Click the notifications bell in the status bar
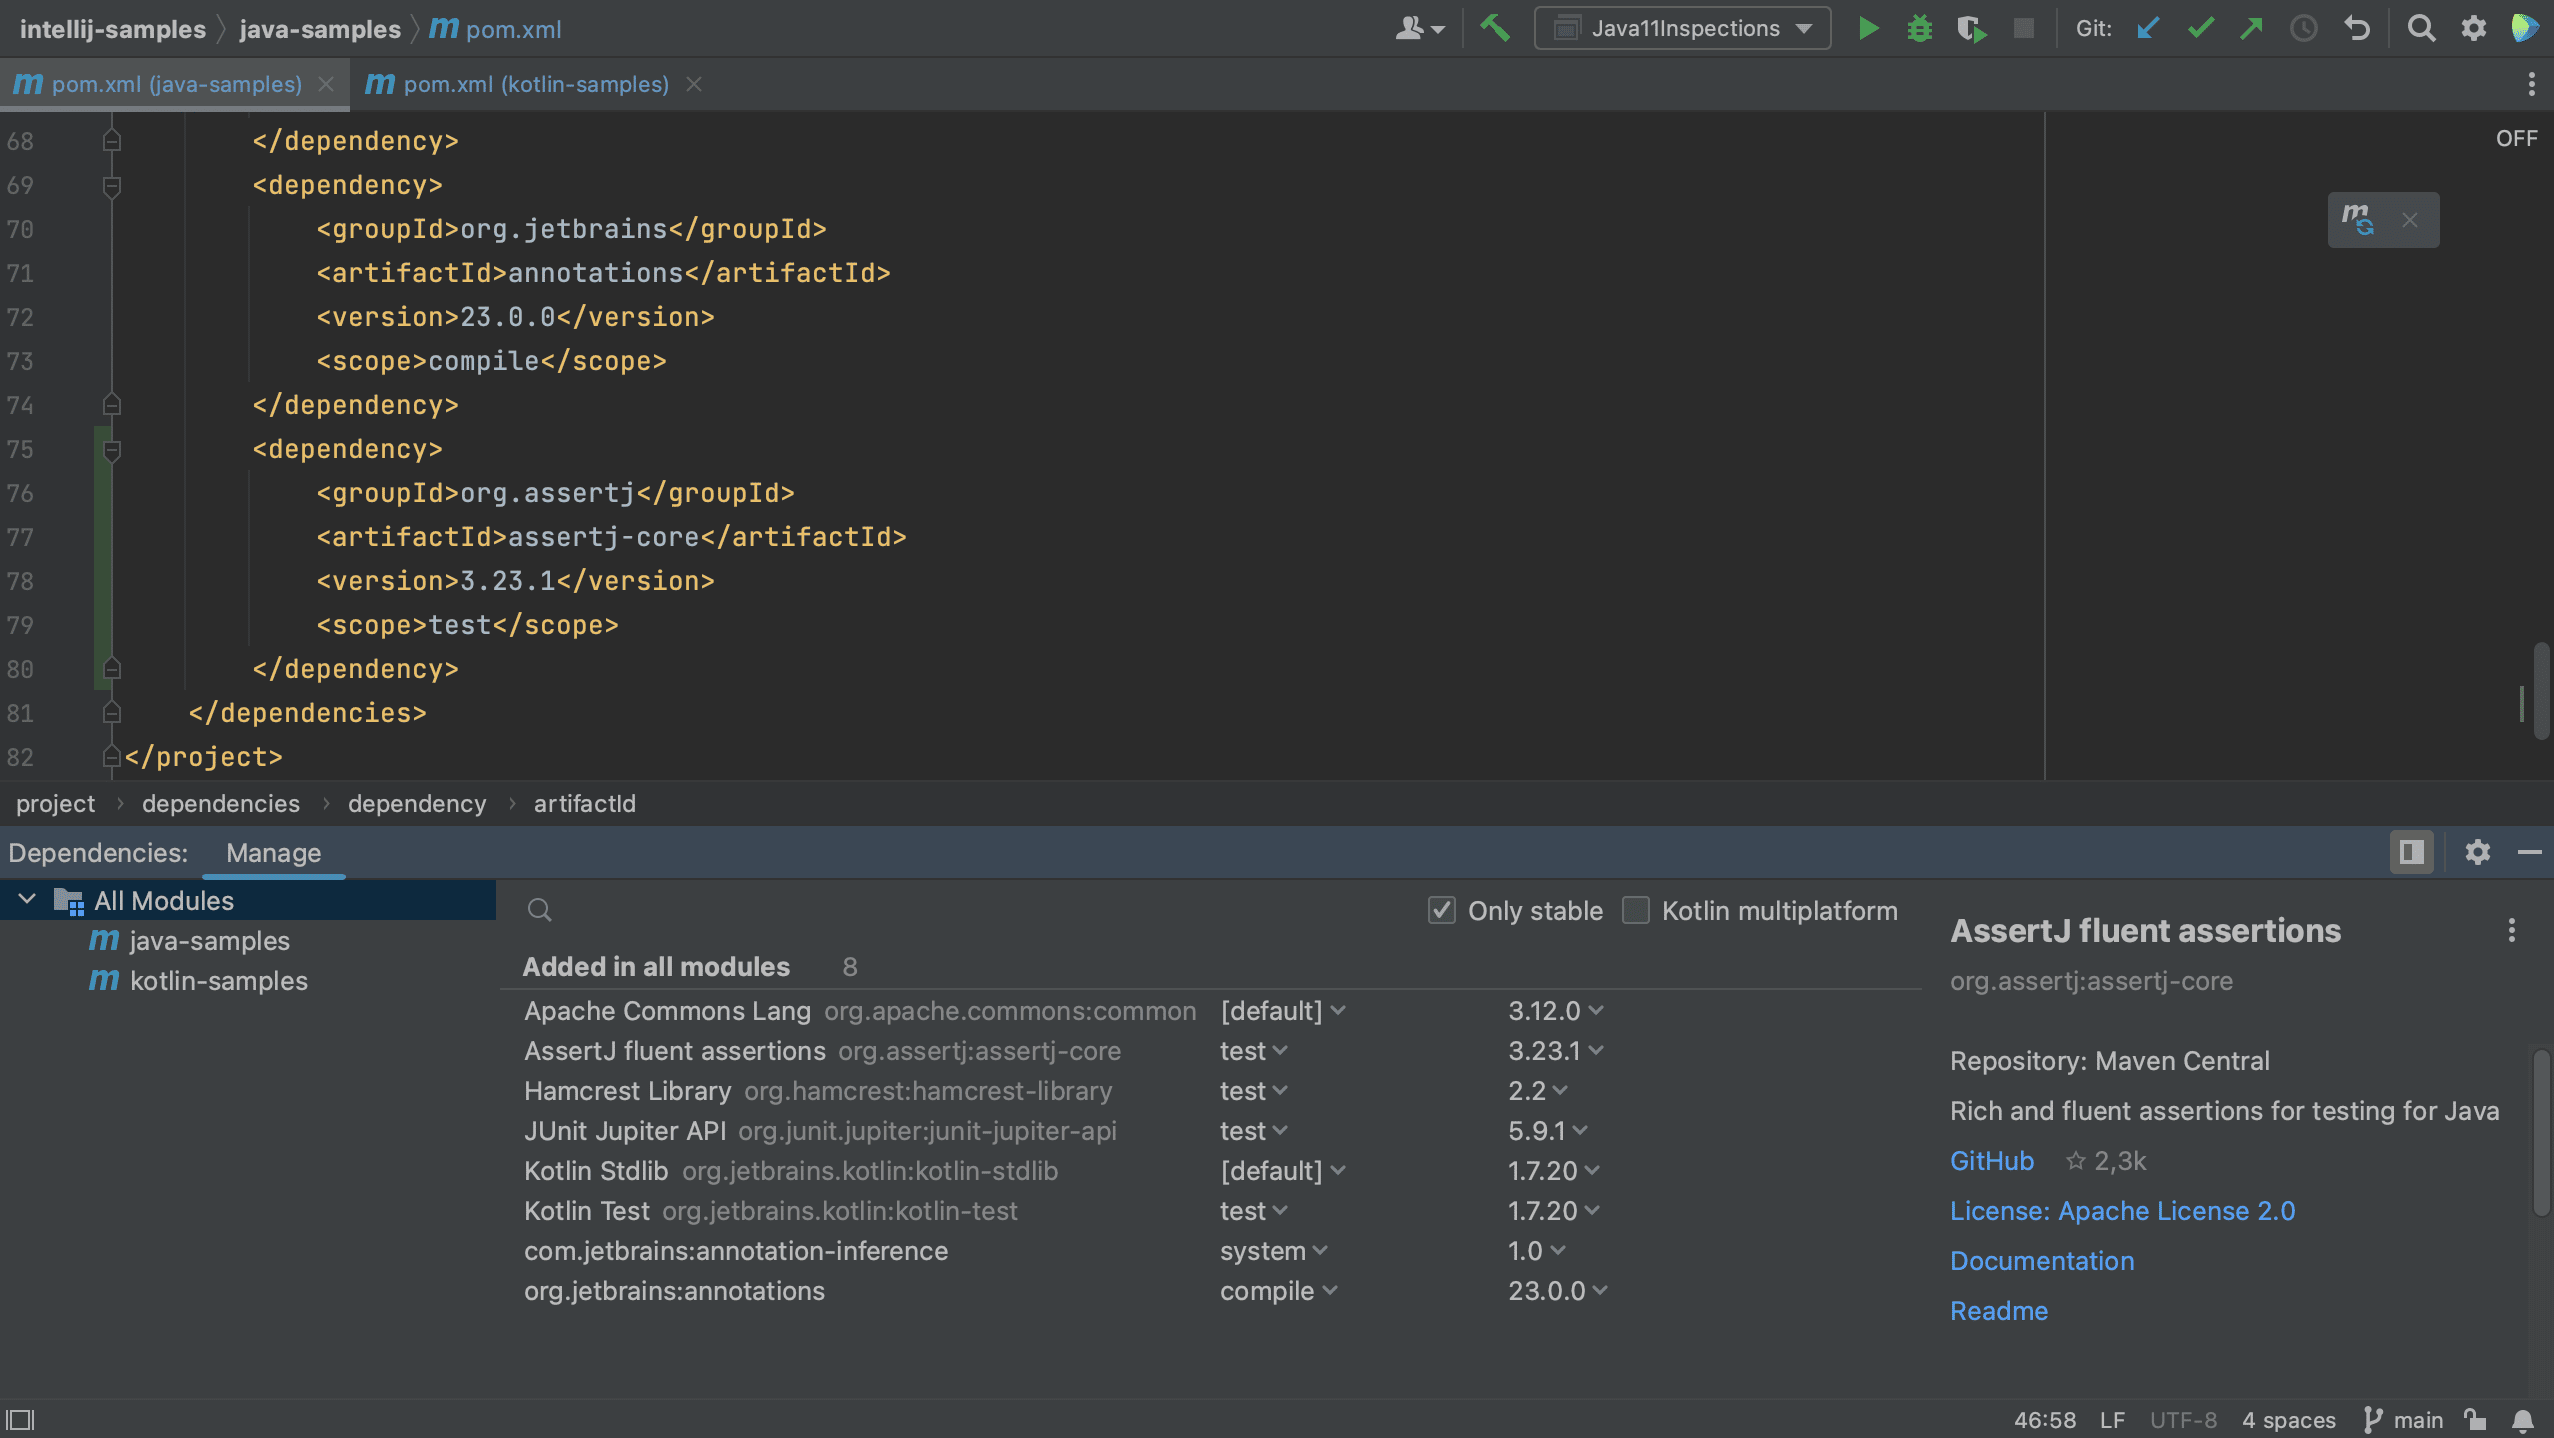Image resolution: width=2554 pixels, height=1438 pixels. [2523, 1419]
